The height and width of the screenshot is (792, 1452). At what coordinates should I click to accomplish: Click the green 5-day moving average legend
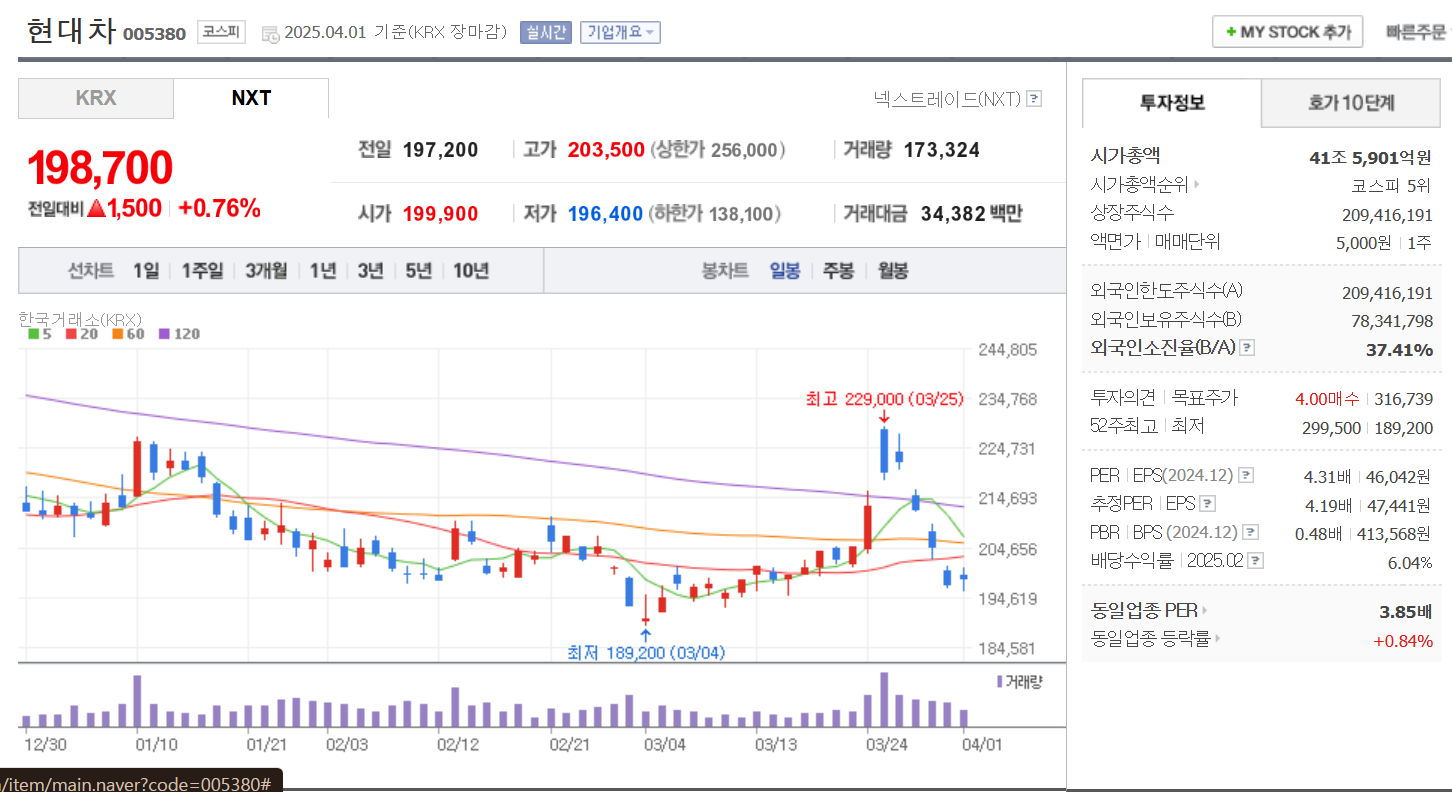click(39, 334)
